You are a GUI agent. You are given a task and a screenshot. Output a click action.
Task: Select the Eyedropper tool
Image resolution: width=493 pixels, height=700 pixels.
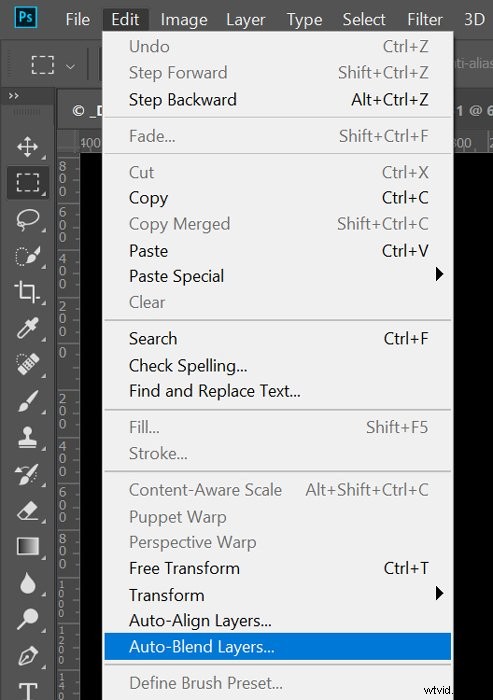pyautogui.click(x=27, y=328)
